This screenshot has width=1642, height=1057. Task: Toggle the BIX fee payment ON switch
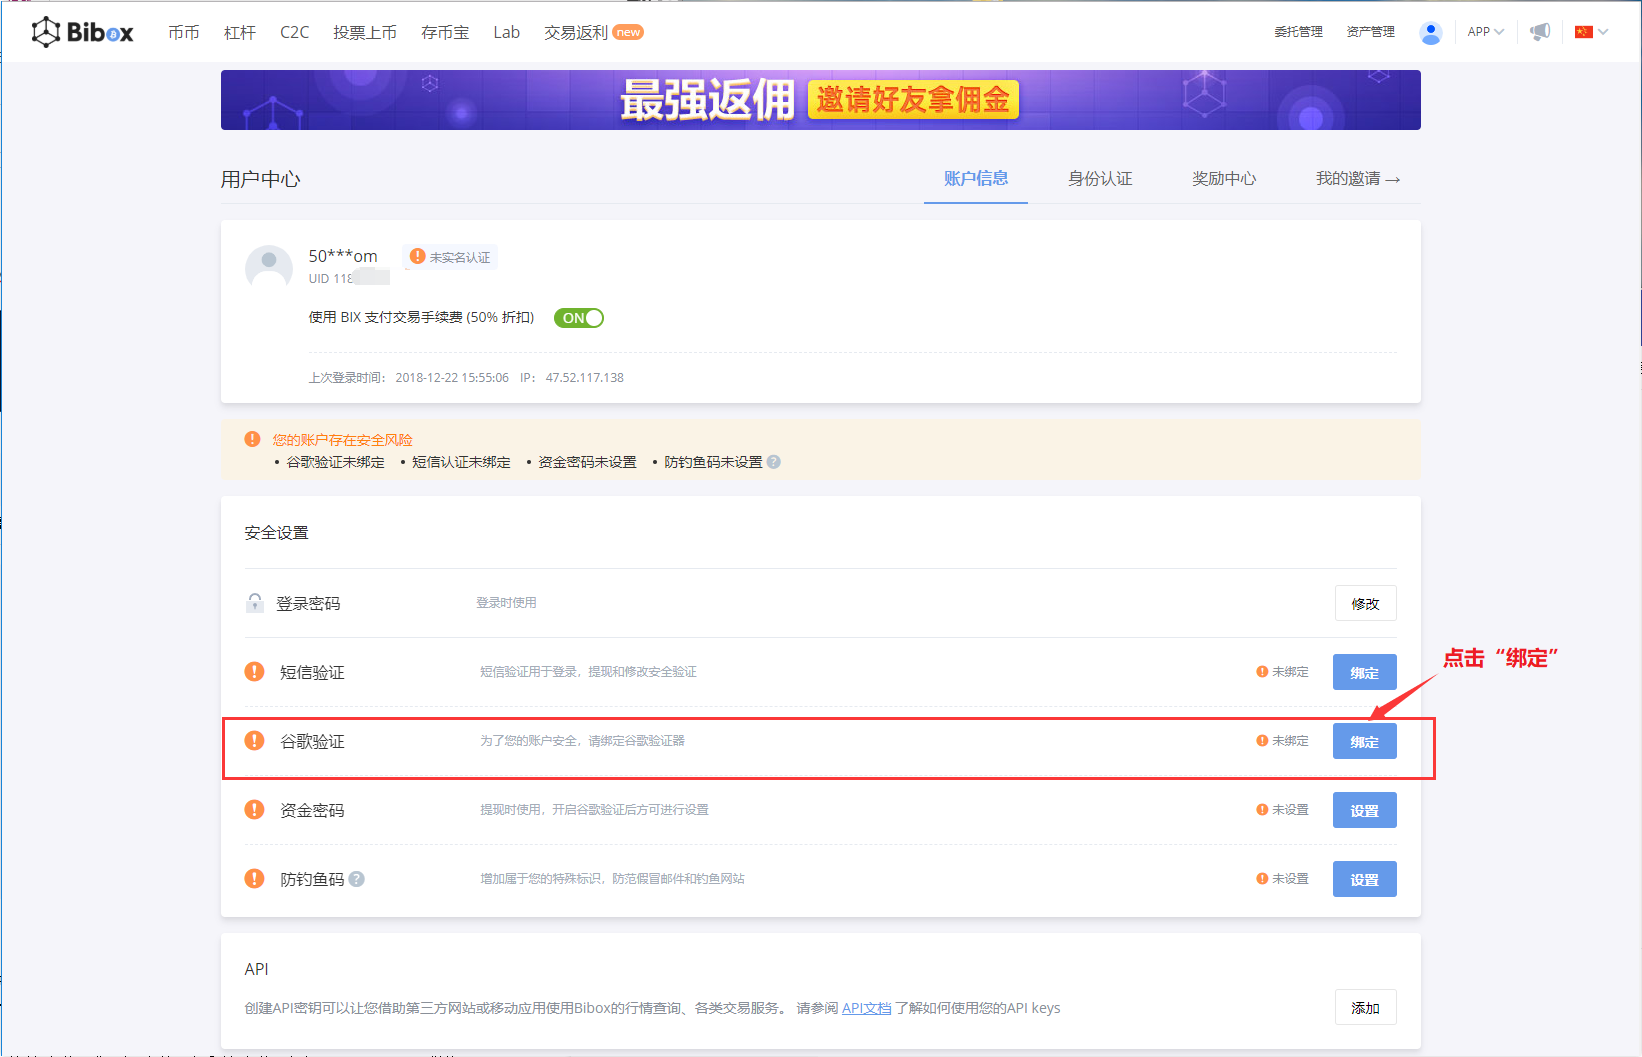point(579,318)
